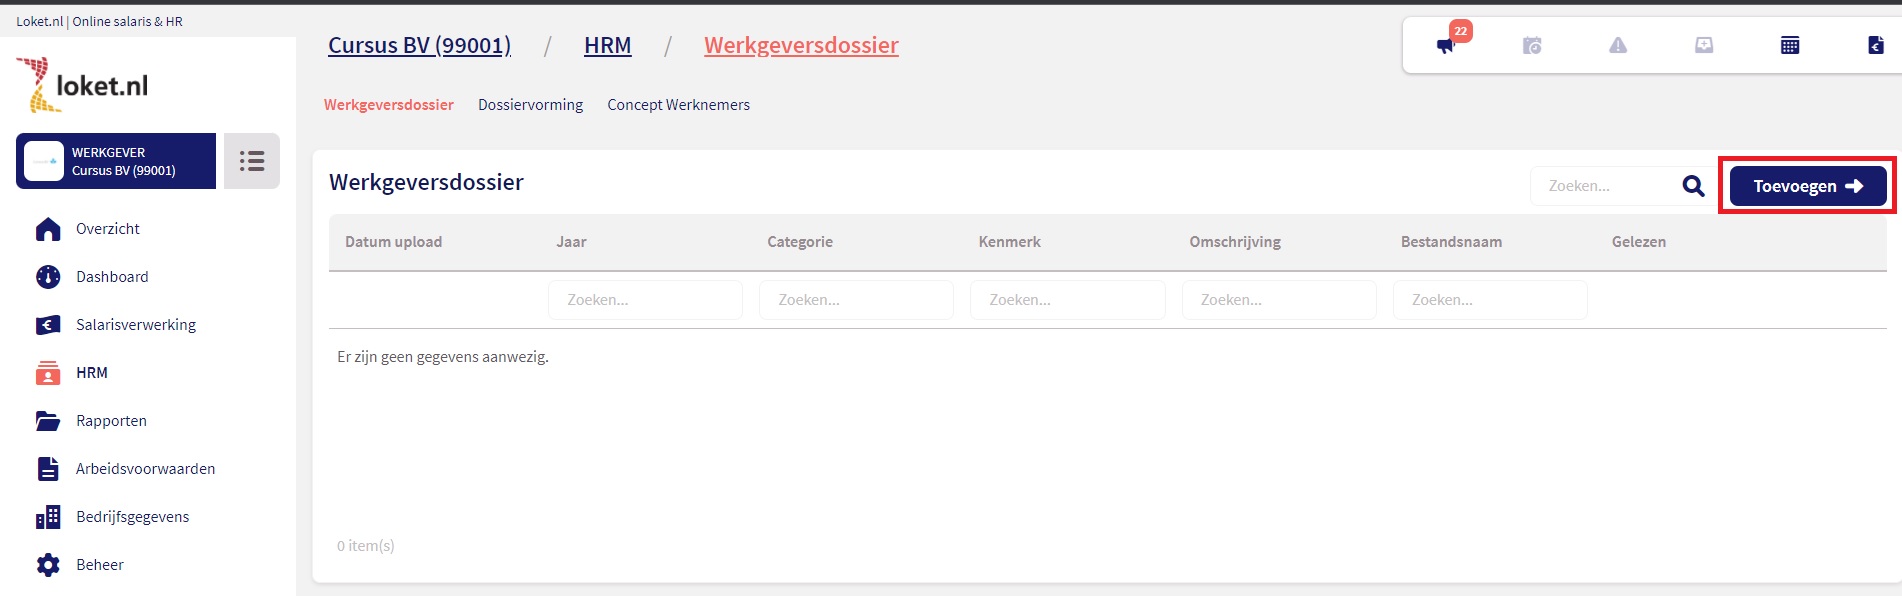Toggle the list menu button beside Werkgever
This screenshot has height=596, width=1902.
[x=252, y=161]
